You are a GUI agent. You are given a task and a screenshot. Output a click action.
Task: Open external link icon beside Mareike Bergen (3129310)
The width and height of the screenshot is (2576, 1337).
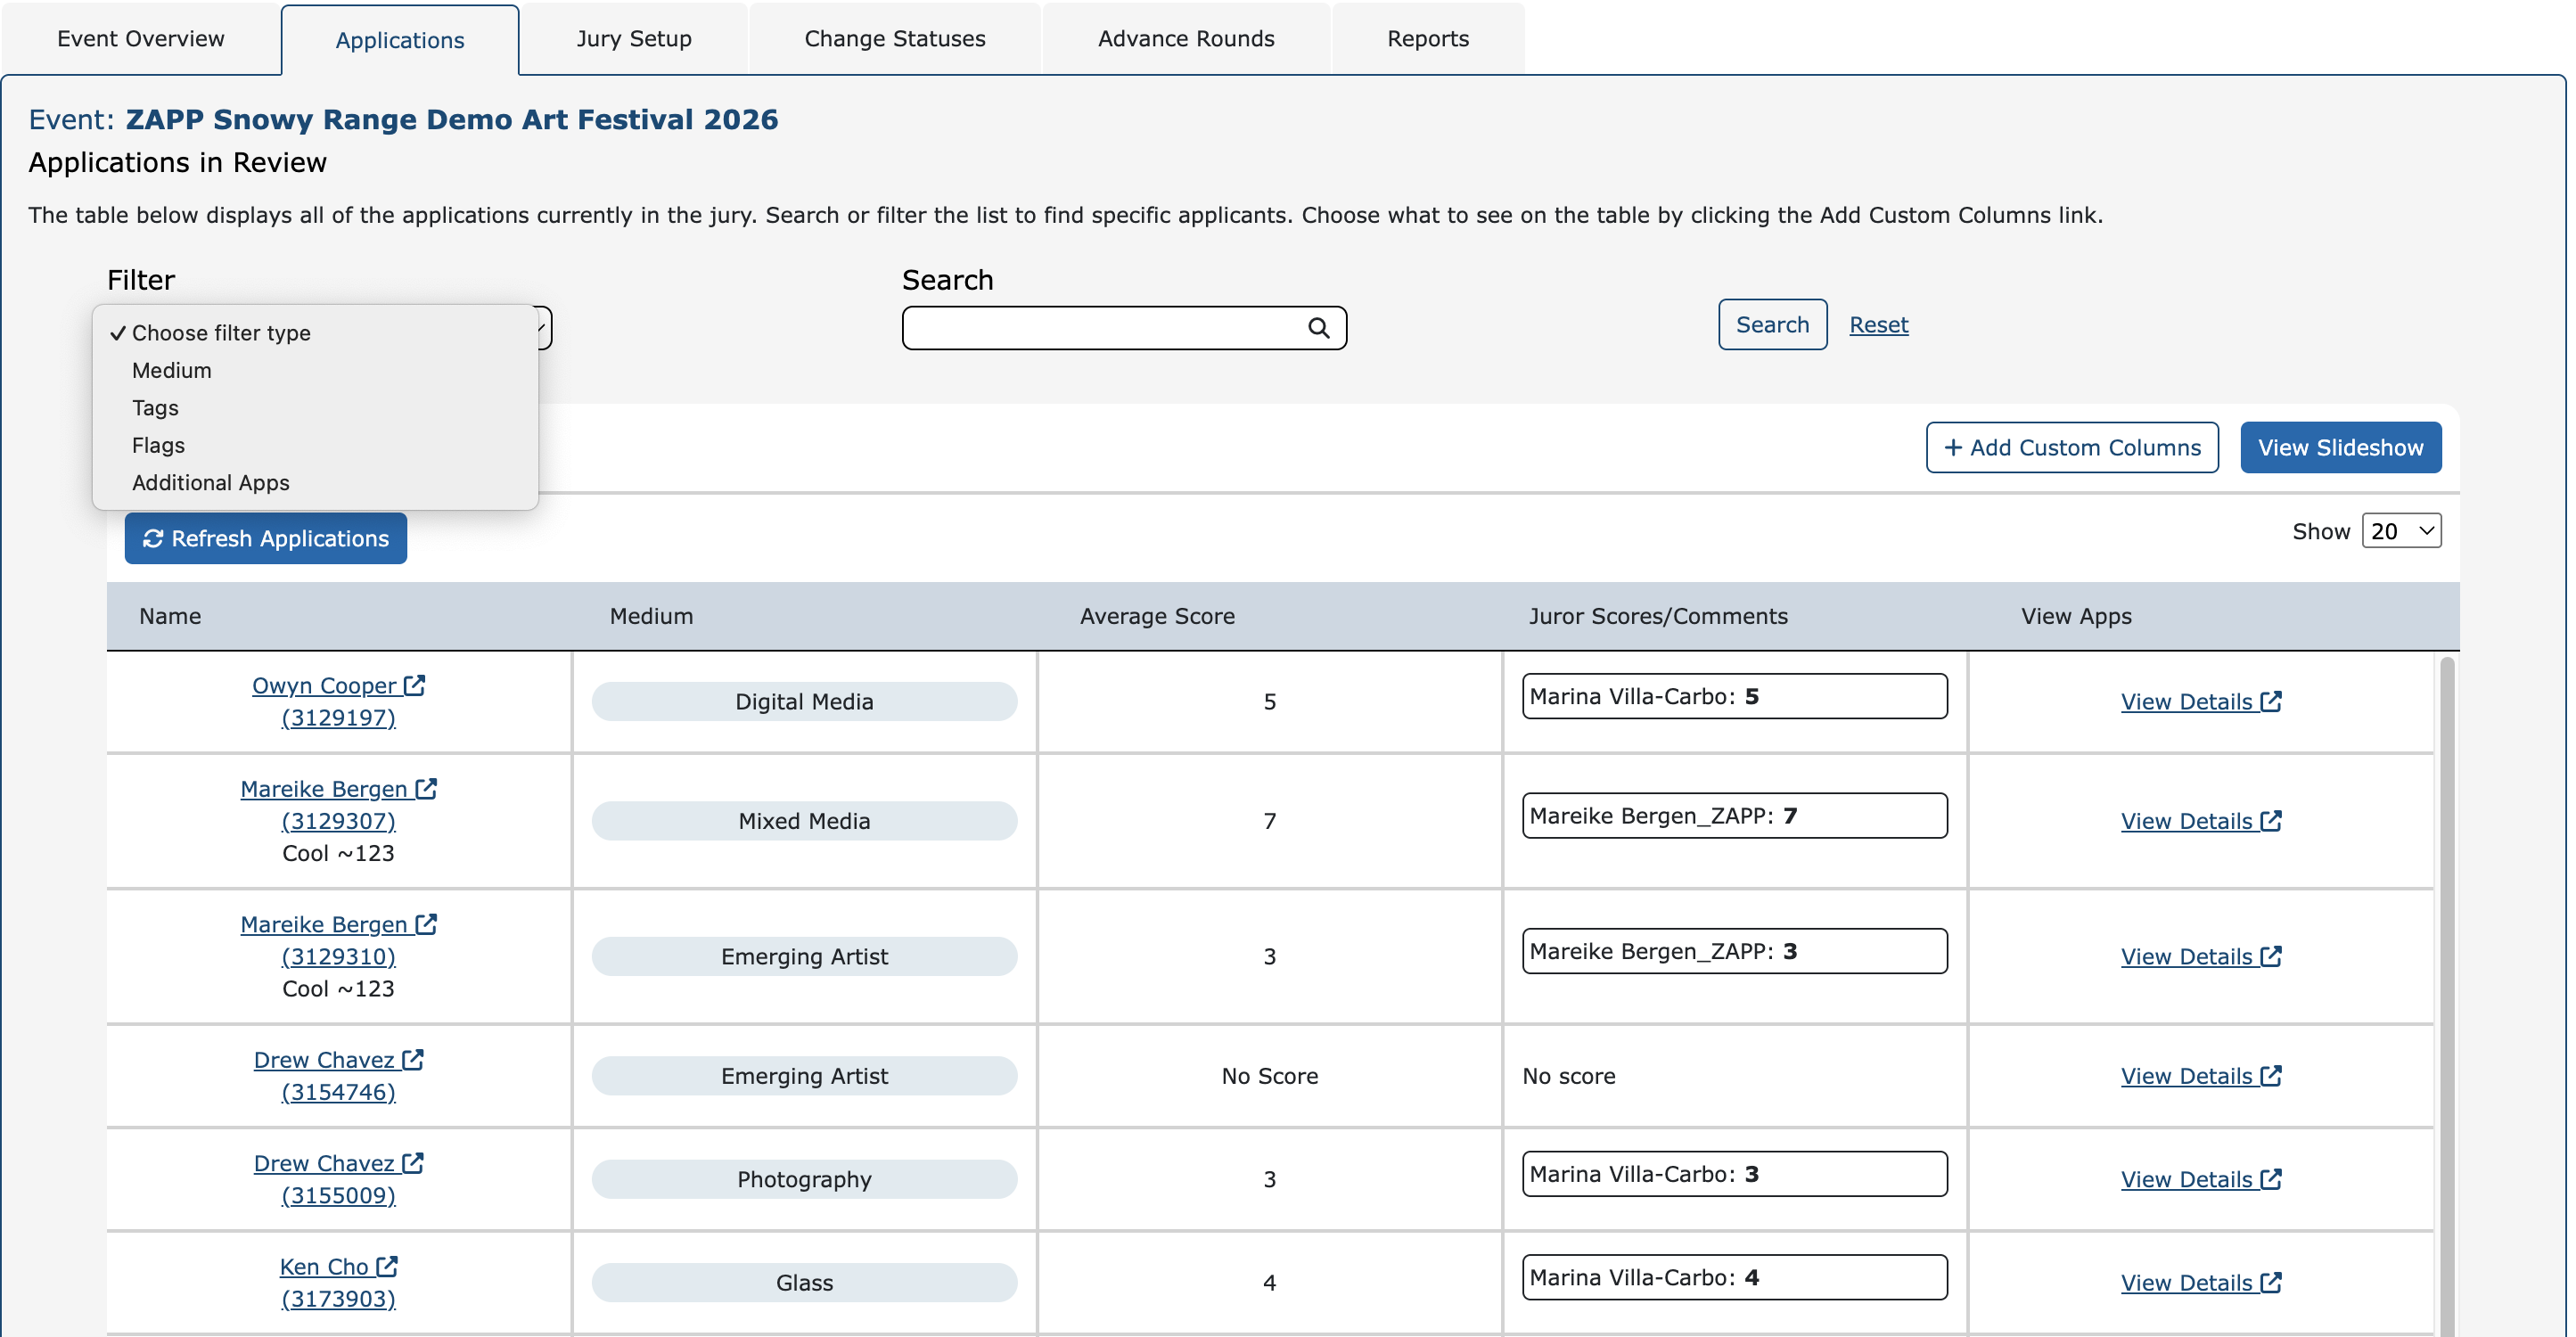coord(426,923)
